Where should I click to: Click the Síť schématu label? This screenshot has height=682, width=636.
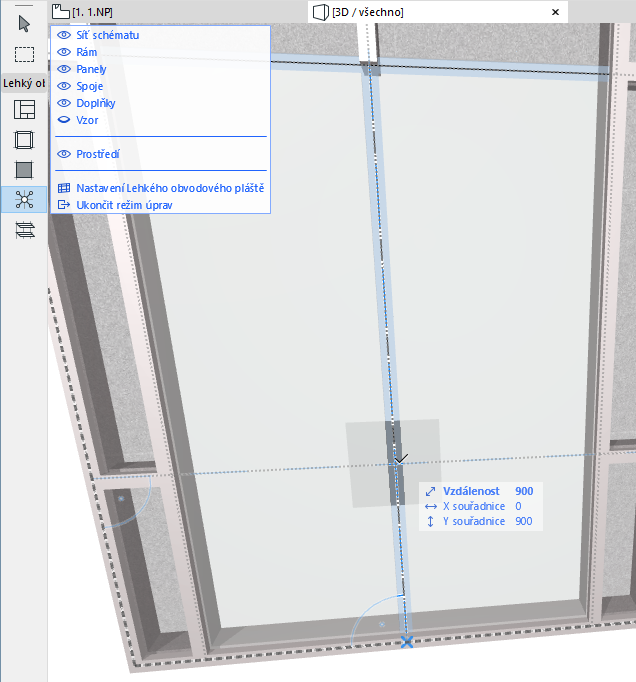(x=108, y=35)
